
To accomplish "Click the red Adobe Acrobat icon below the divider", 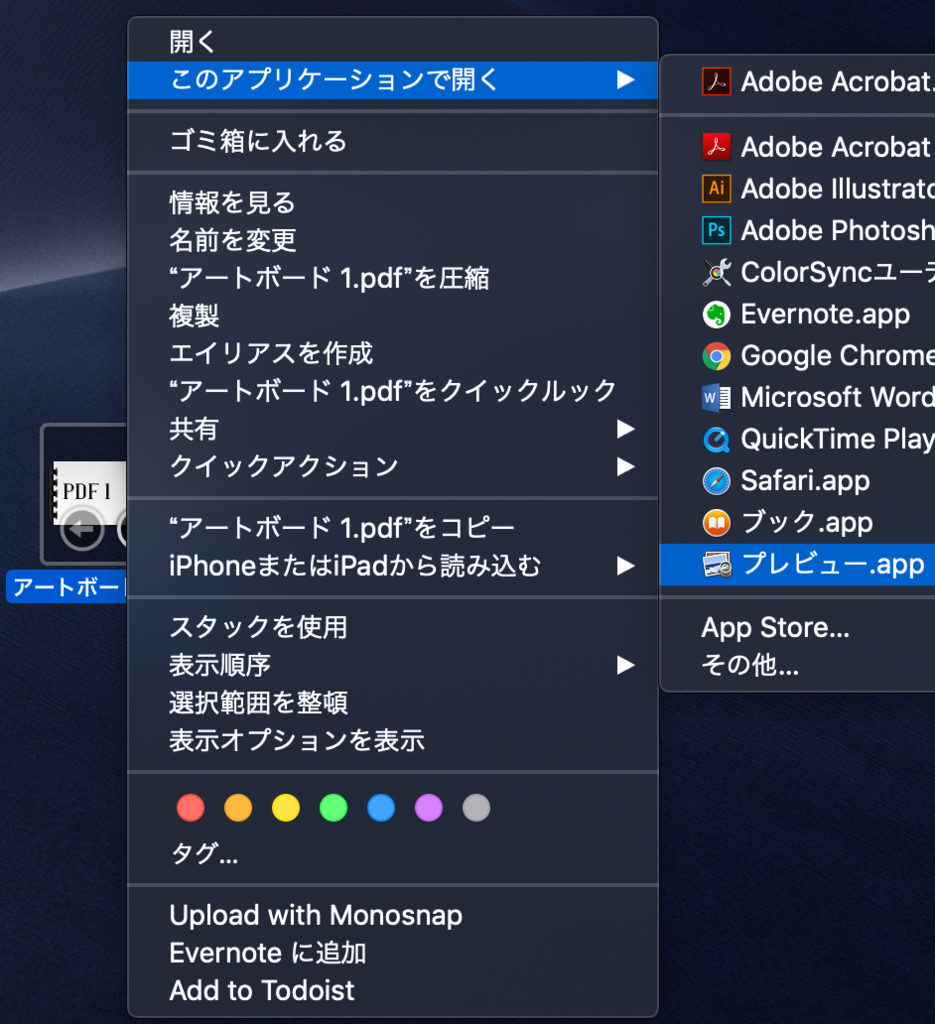I will (716, 147).
